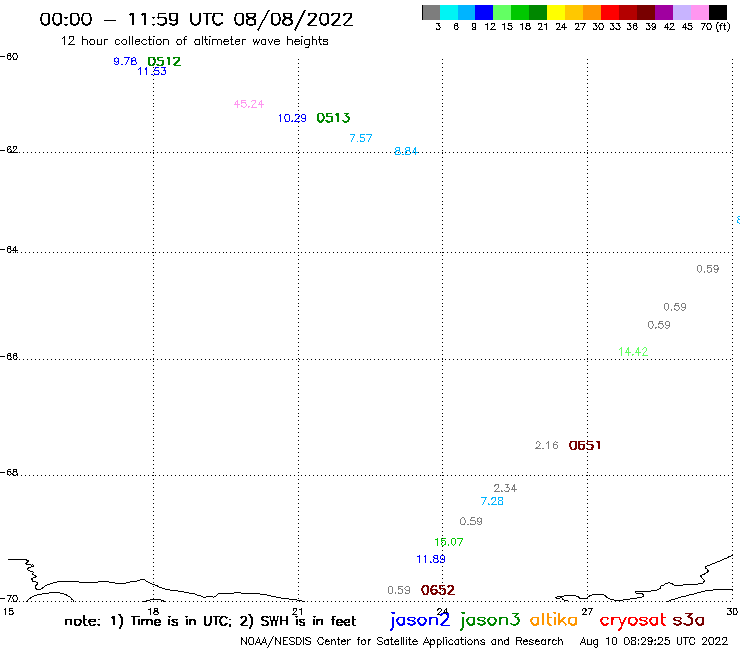Click the dark red 0652 time label

pos(438,590)
